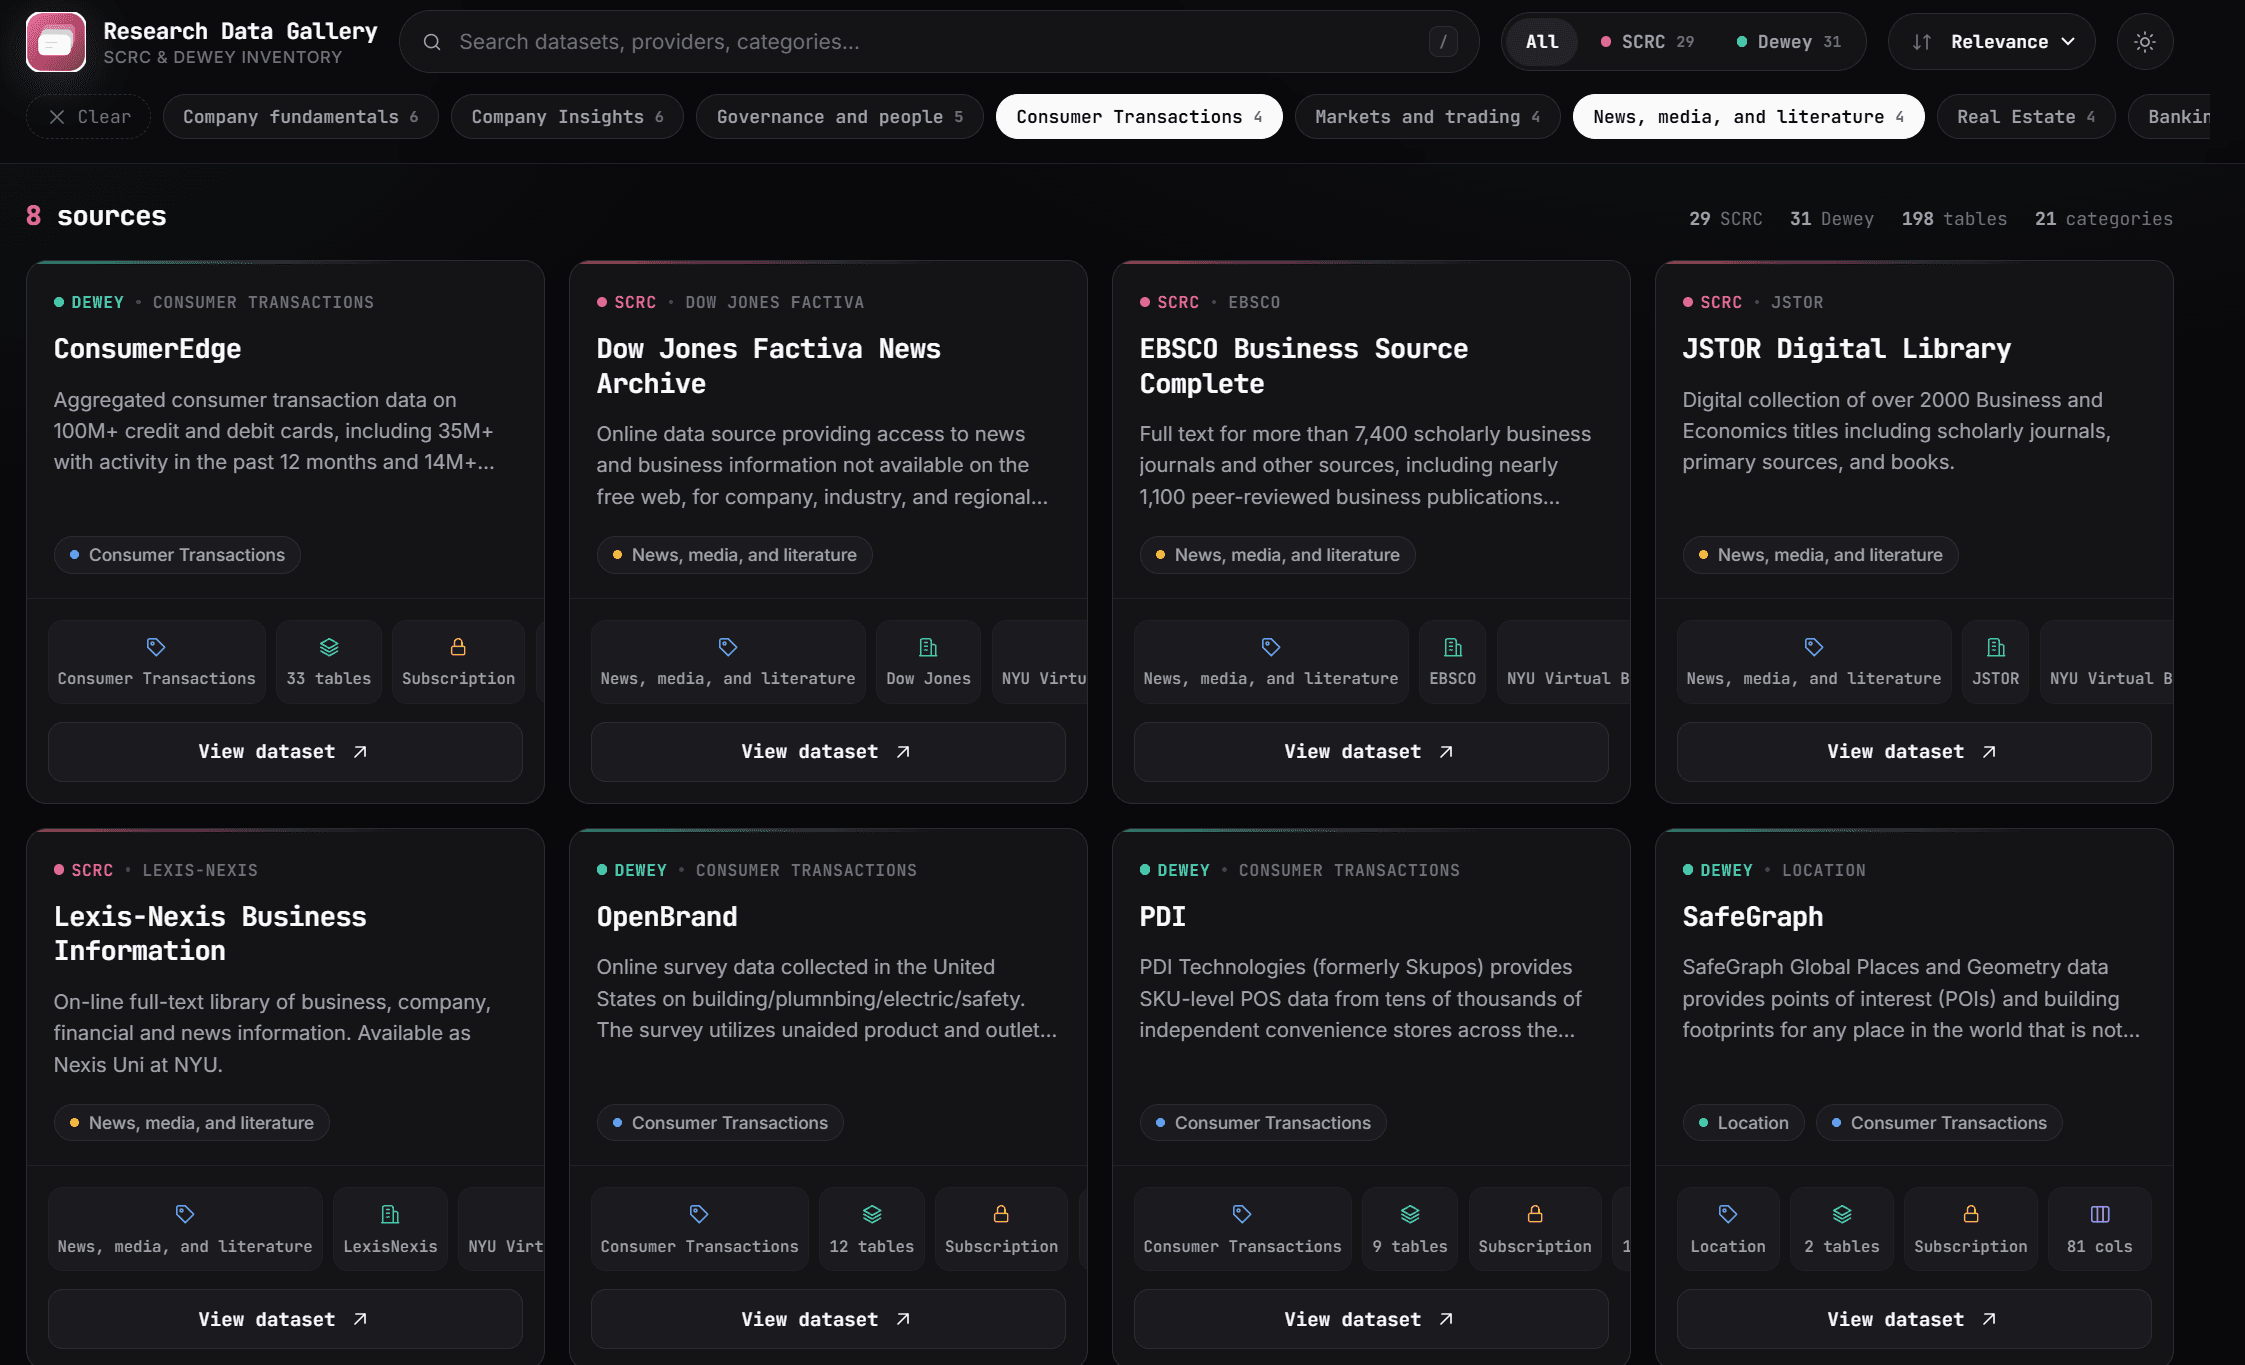Viewport: 2245px width, 1365px height.
Task: View the JSTOR Digital Library dataset
Action: pos(1913,751)
